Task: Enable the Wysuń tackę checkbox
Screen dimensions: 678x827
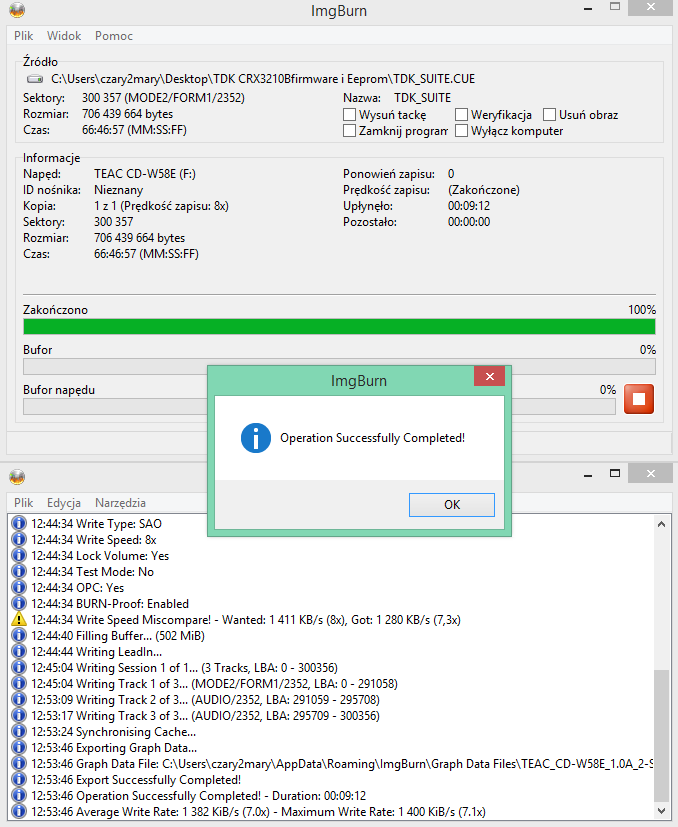Action: [349, 114]
